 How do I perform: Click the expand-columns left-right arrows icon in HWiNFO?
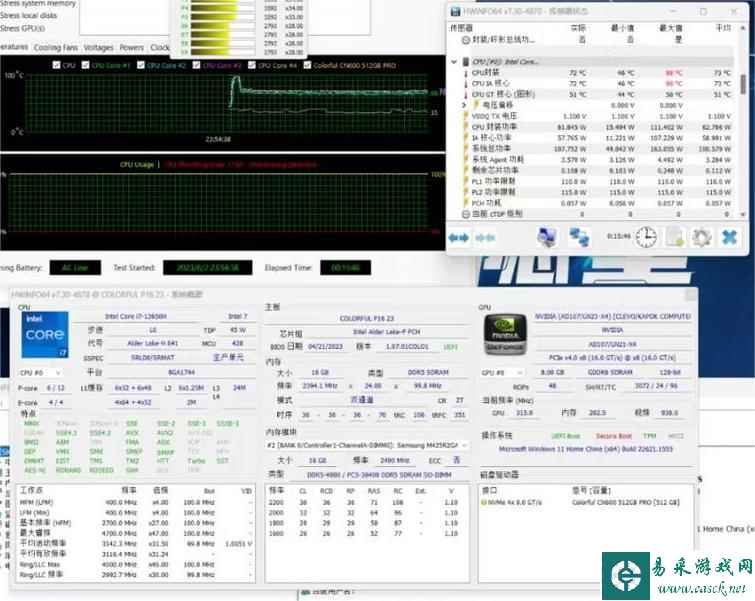coord(458,237)
